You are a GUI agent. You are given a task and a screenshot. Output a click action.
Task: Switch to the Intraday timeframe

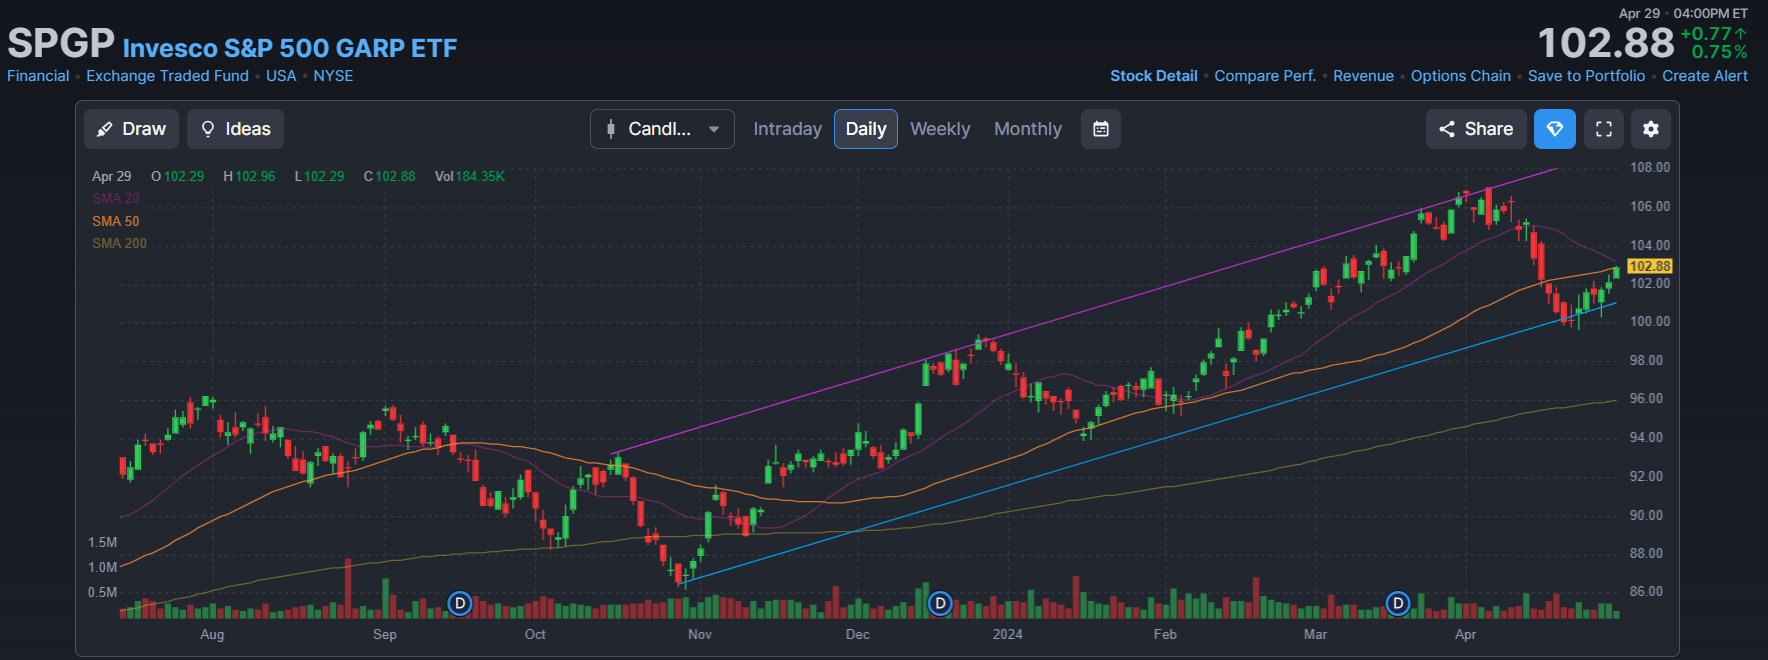787,129
